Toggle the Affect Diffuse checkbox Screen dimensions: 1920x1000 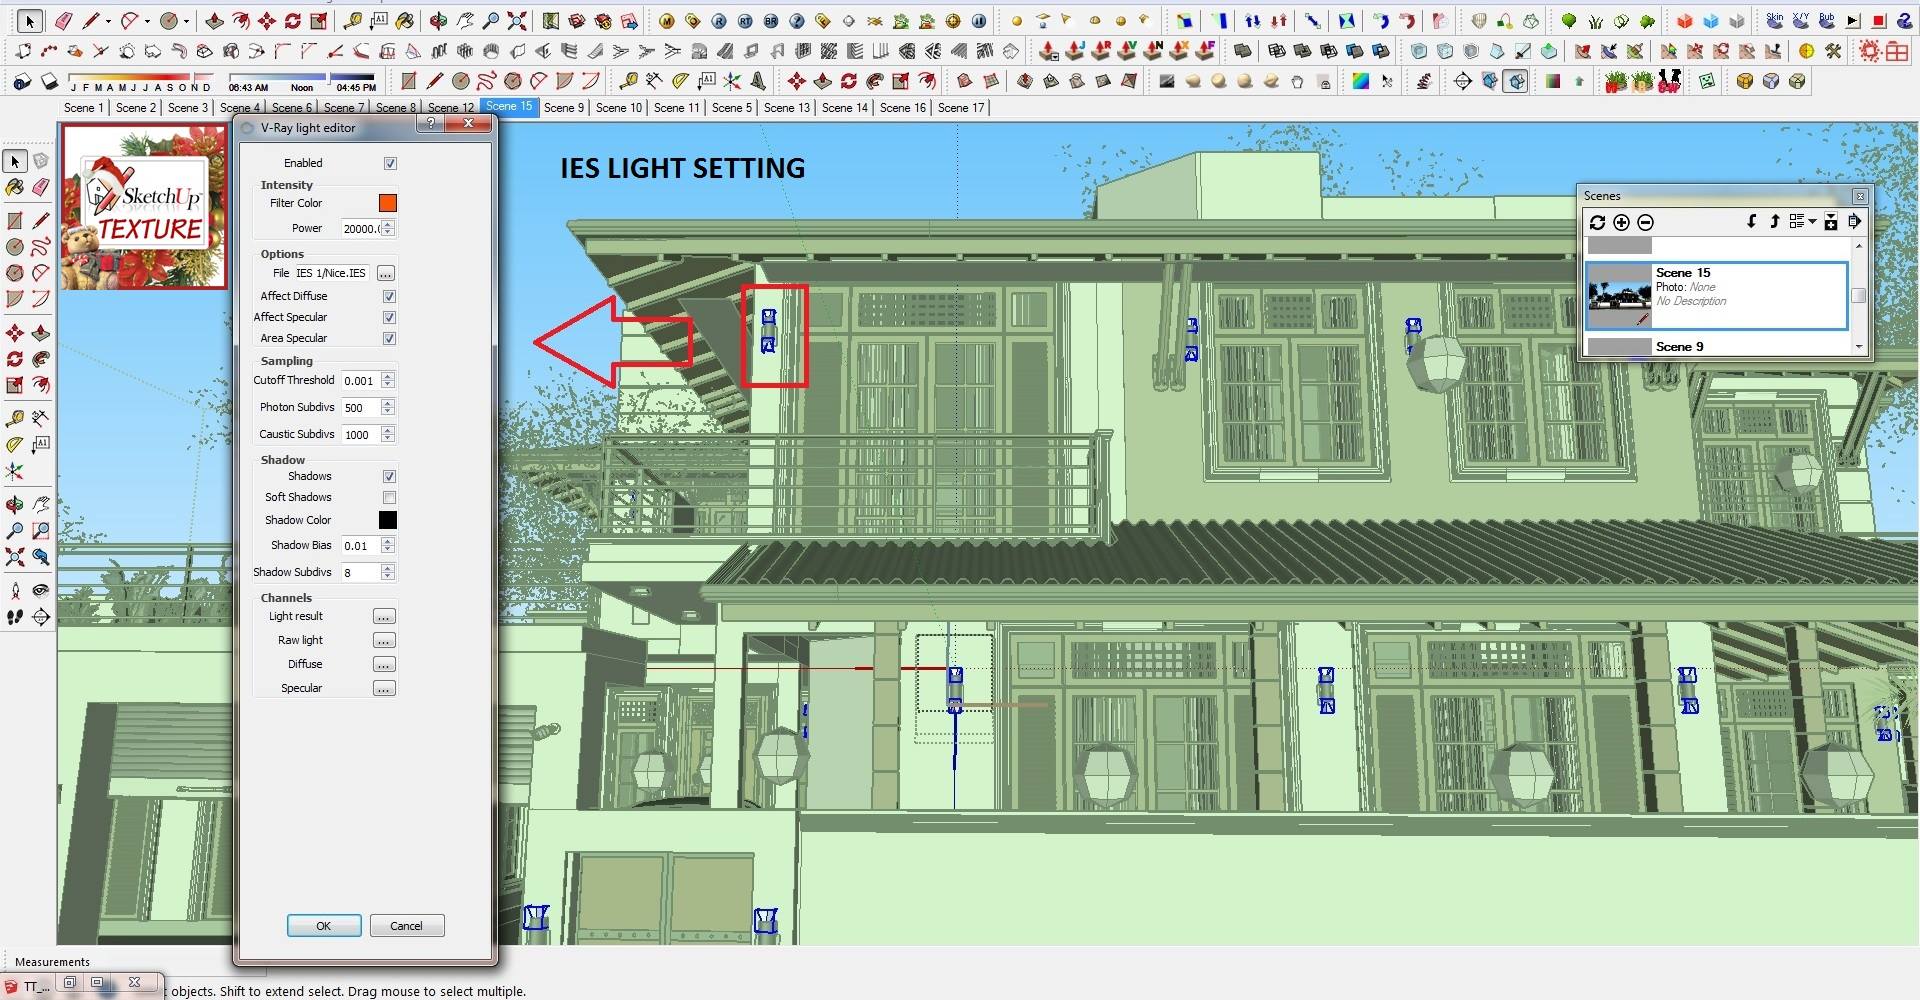point(390,296)
